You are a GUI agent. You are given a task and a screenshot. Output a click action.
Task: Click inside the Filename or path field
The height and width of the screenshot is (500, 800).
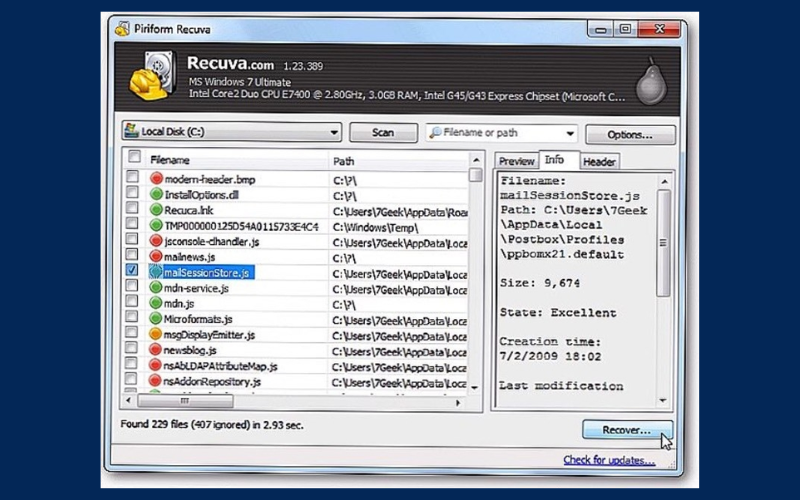(x=502, y=133)
